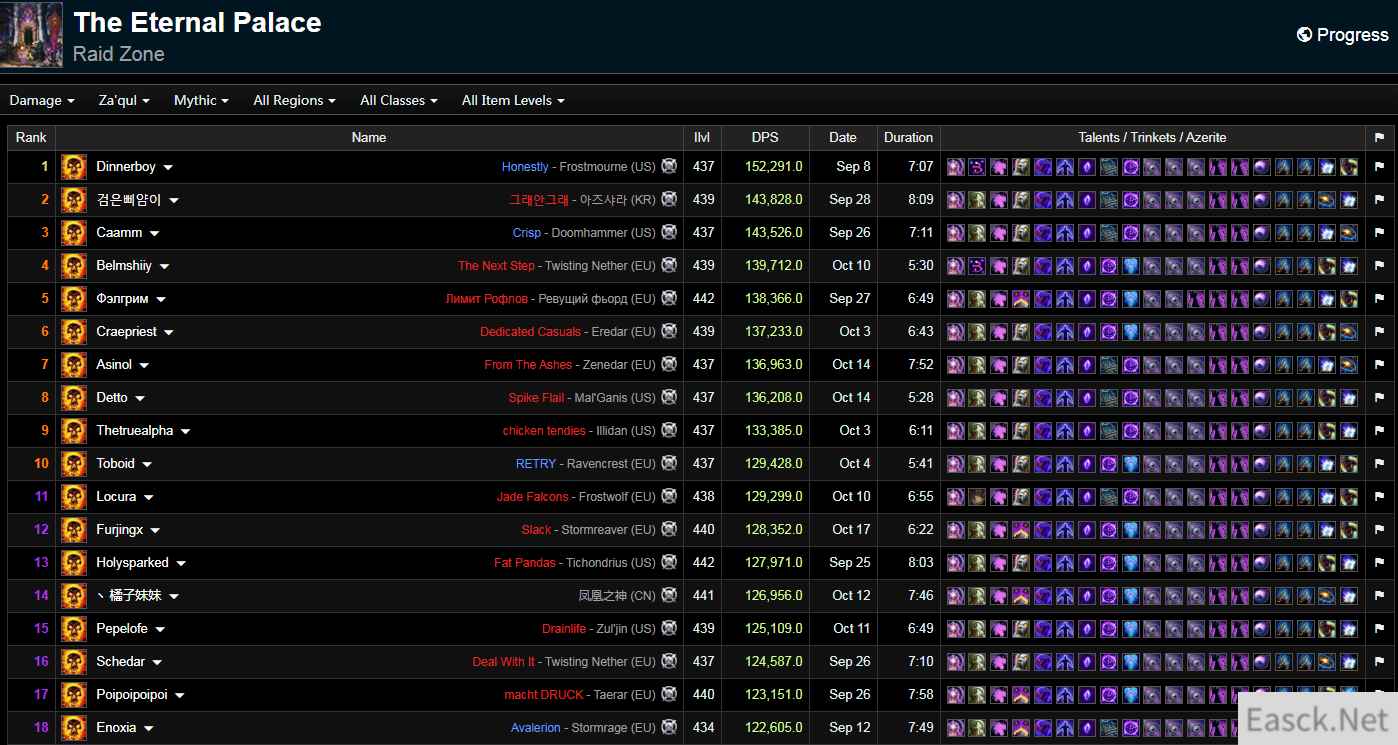Image resolution: width=1398 pixels, height=745 pixels.
Task: Click the faction icon beside Illidan (US)
Action: click(669, 431)
